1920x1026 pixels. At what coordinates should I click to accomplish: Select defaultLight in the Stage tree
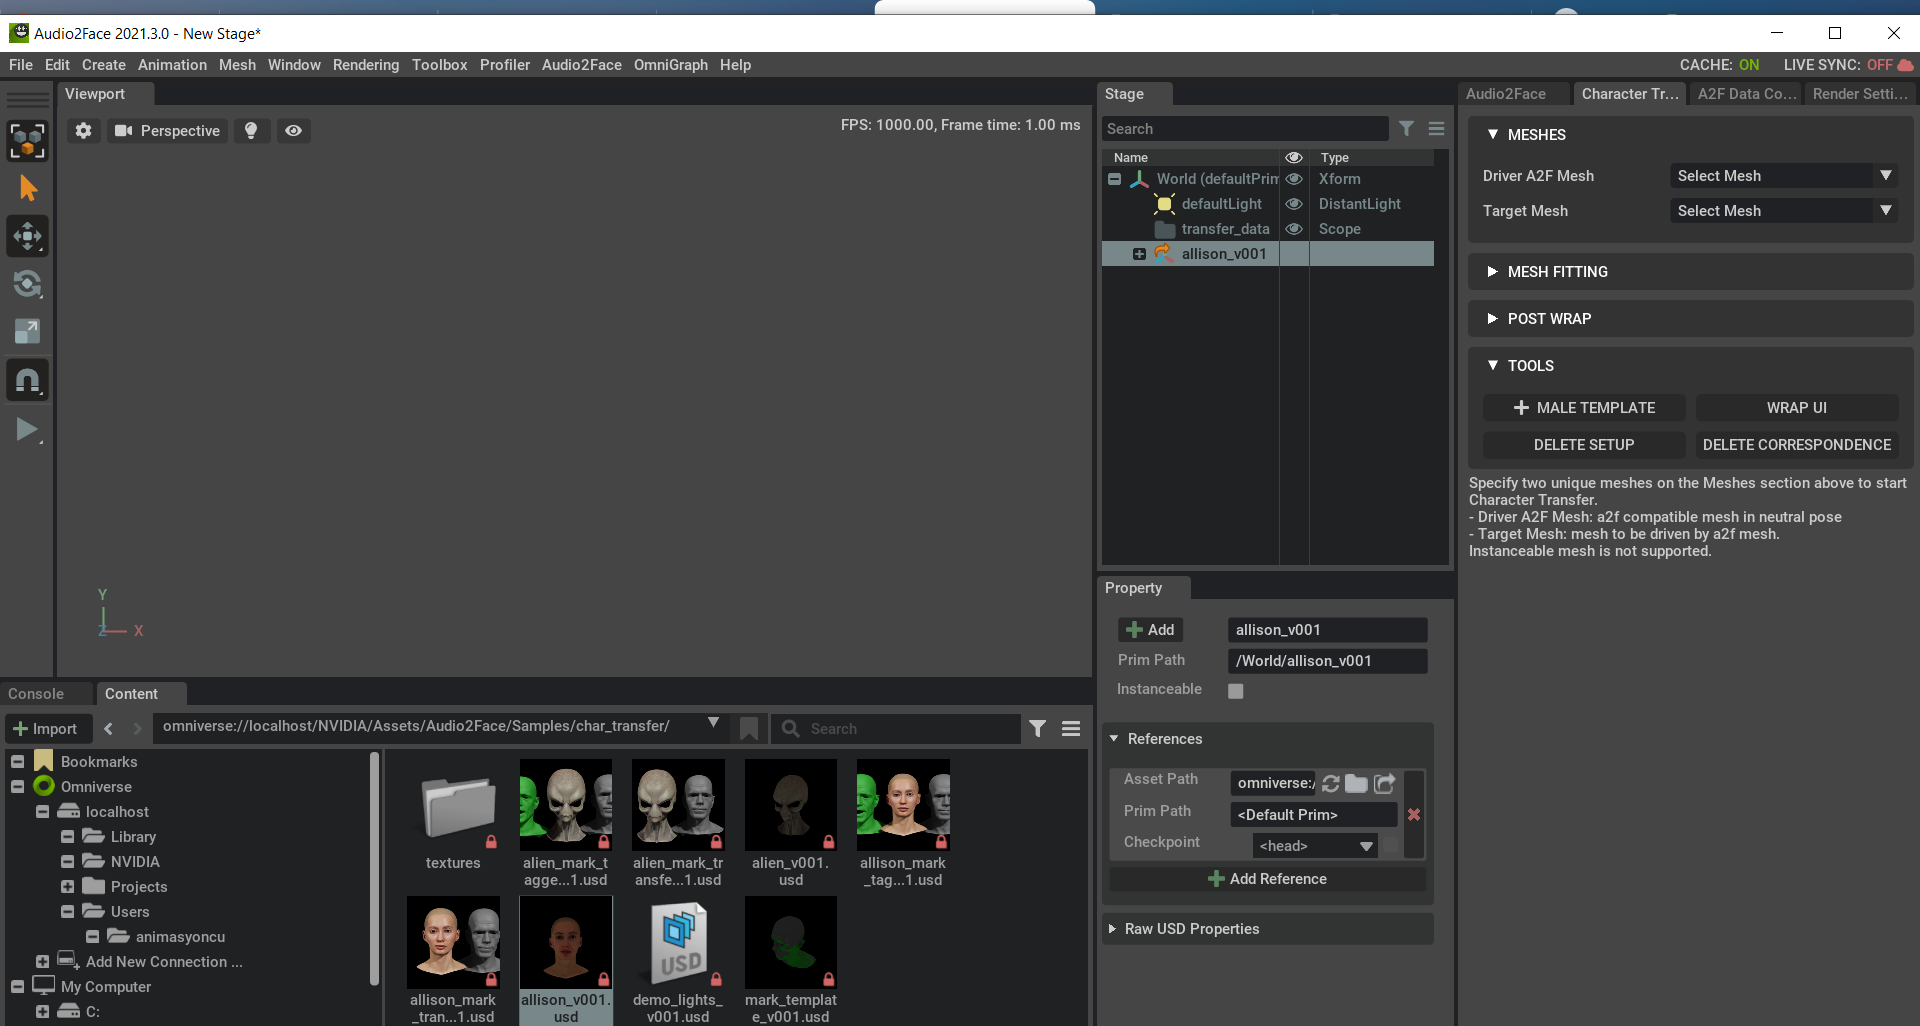tap(1222, 204)
